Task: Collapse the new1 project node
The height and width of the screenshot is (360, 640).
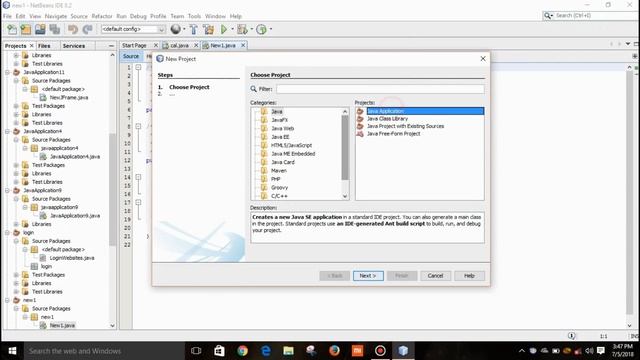Action: click(x=7, y=300)
